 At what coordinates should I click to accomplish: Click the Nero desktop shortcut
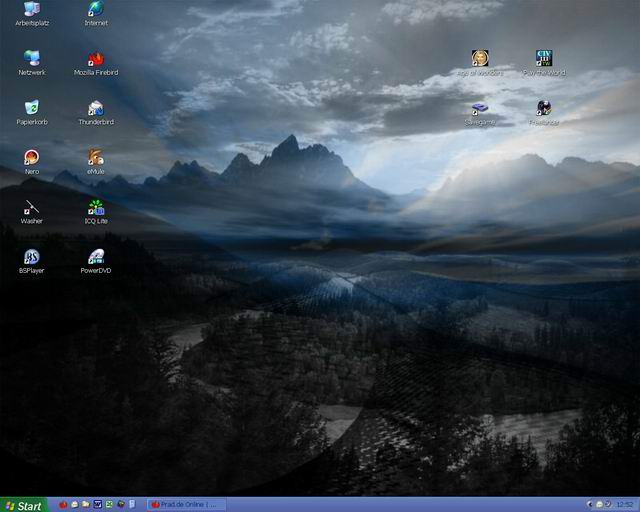(x=31, y=157)
